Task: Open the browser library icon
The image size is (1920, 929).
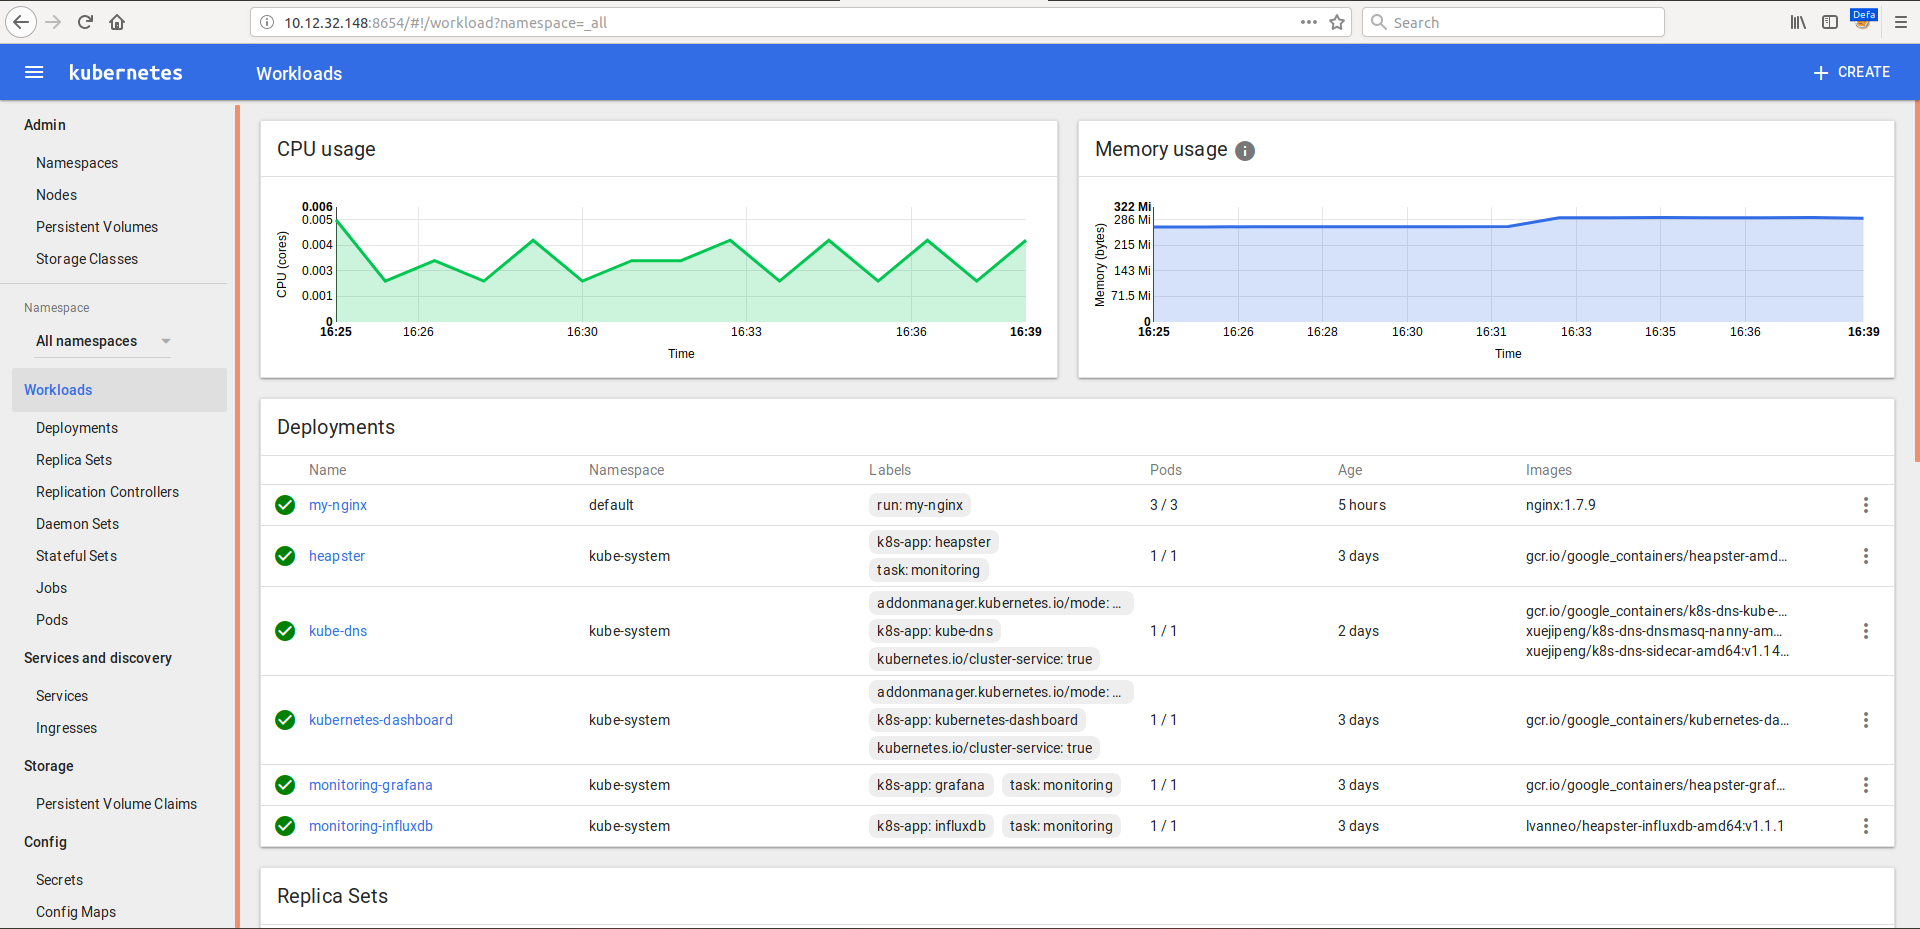Action: 1798,22
